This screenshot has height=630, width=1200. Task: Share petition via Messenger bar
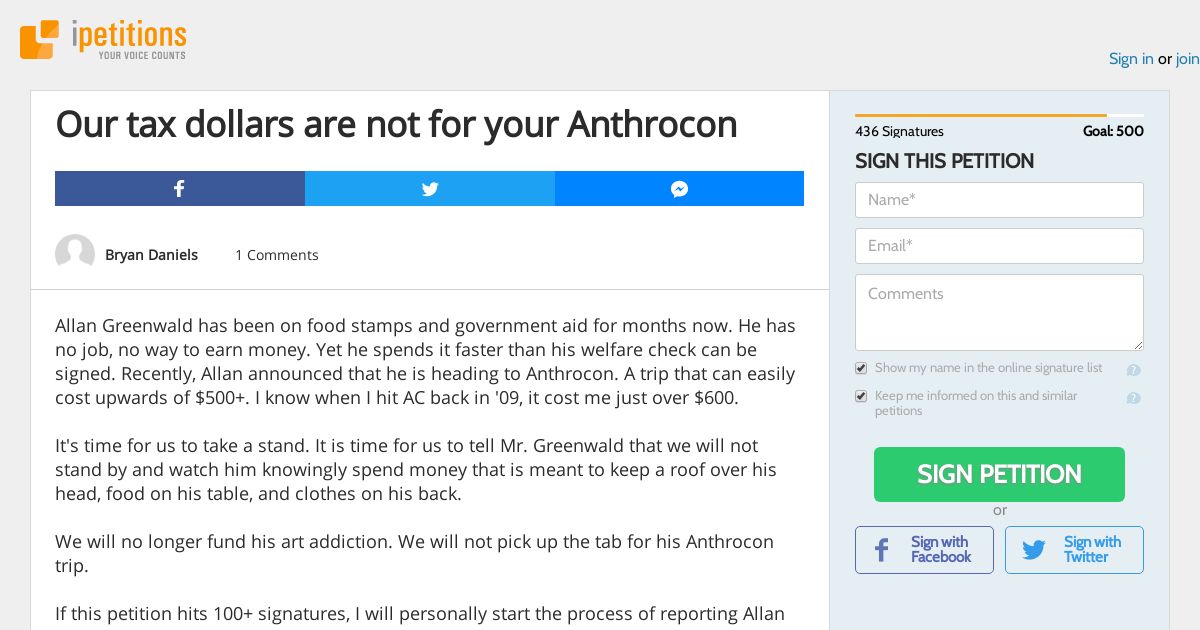pos(679,188)
